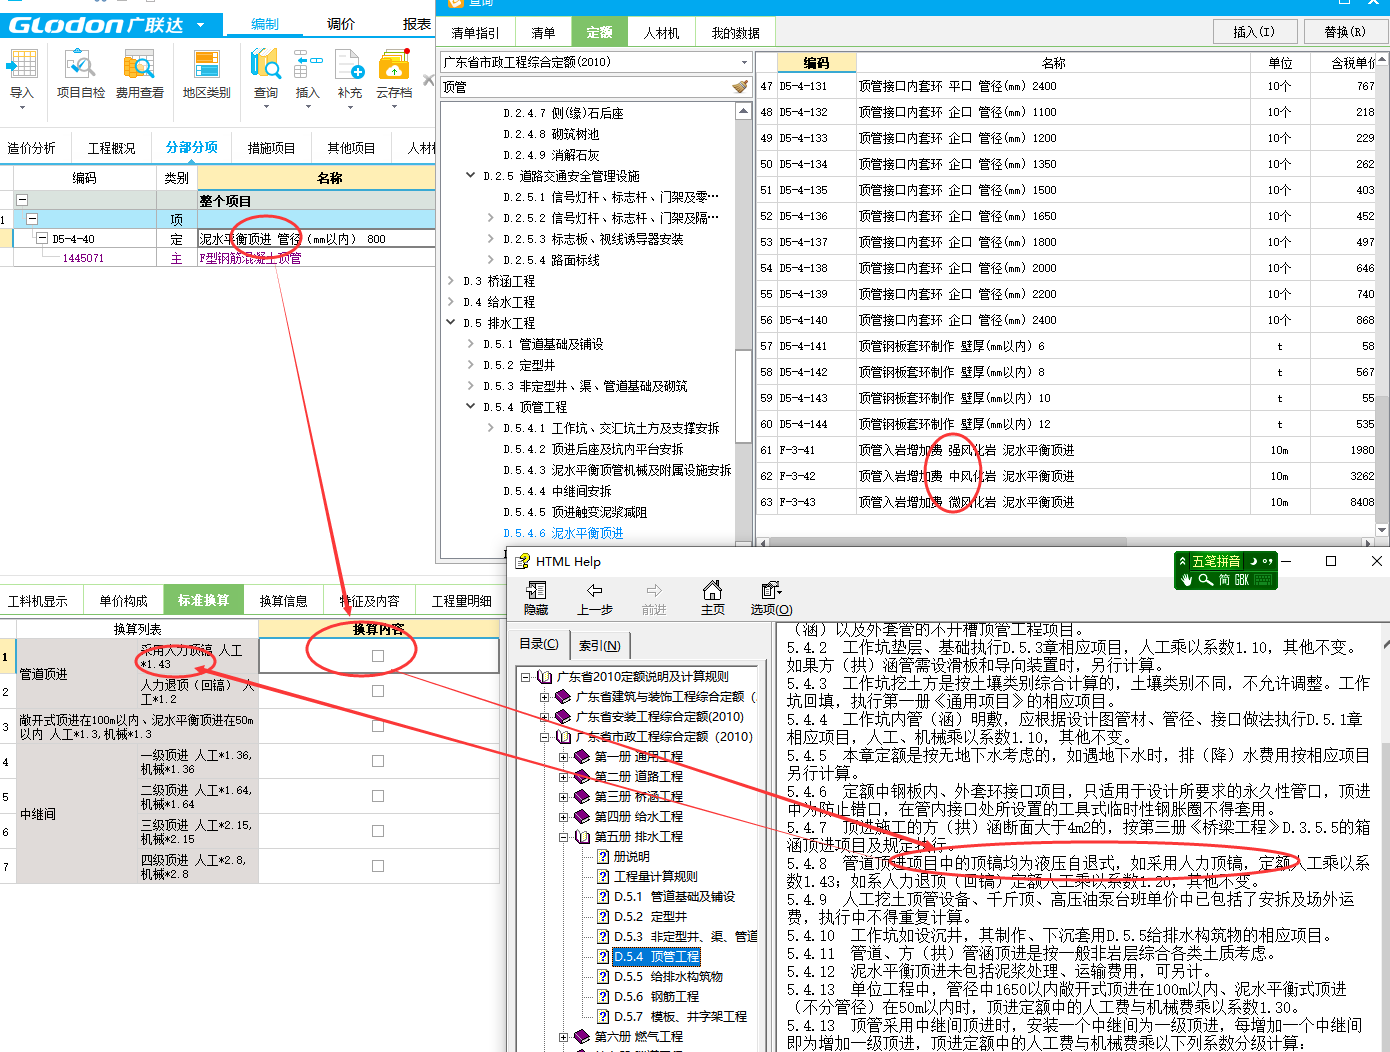
Task: Click the 补充 supplement icon
Action: (350, 67)
